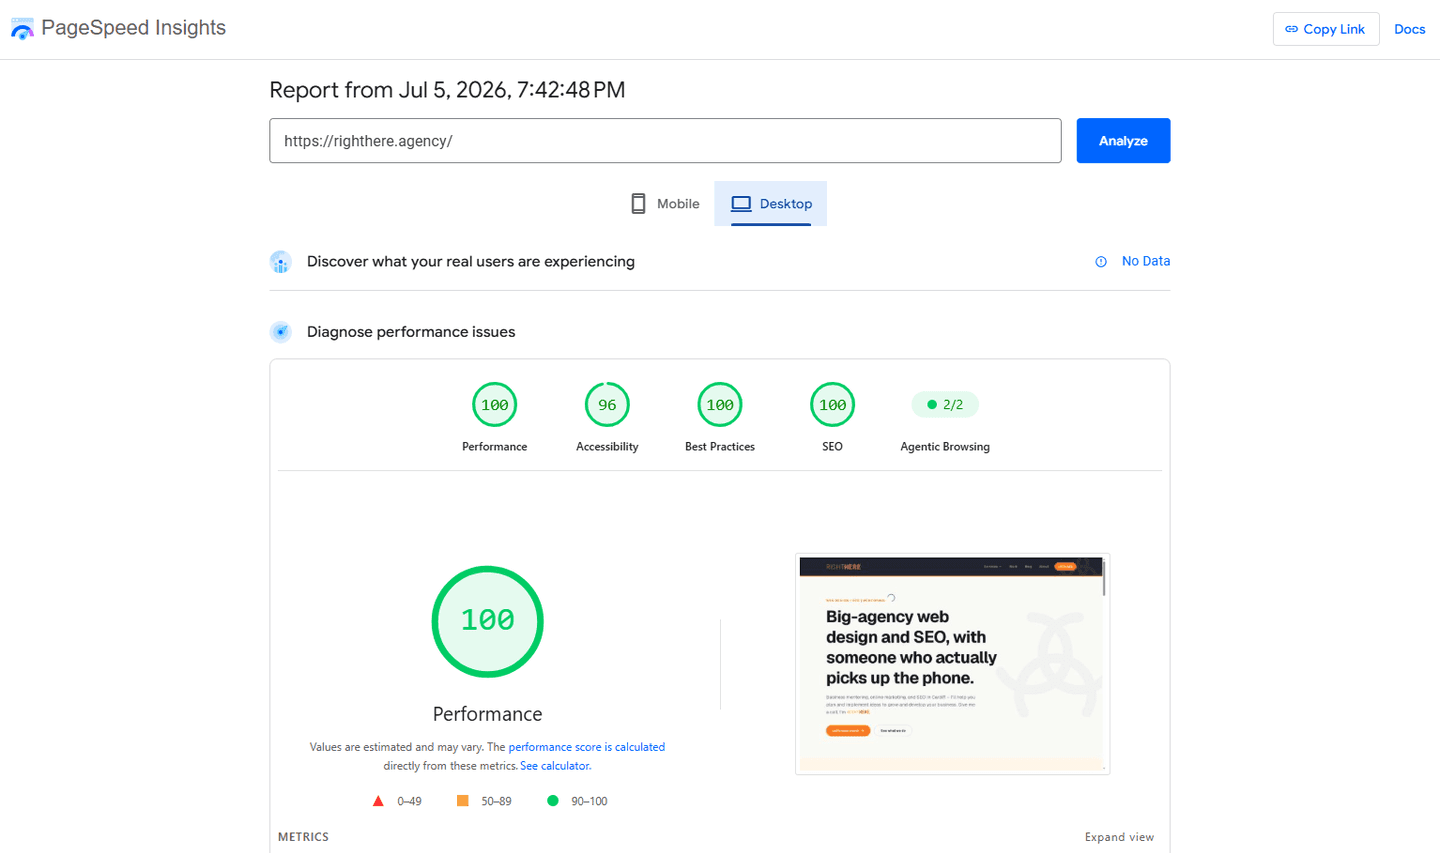The width and height of the screenshot is (1440, 853).
Task: Click the report date heading text
Action: [x=447, y=90]
